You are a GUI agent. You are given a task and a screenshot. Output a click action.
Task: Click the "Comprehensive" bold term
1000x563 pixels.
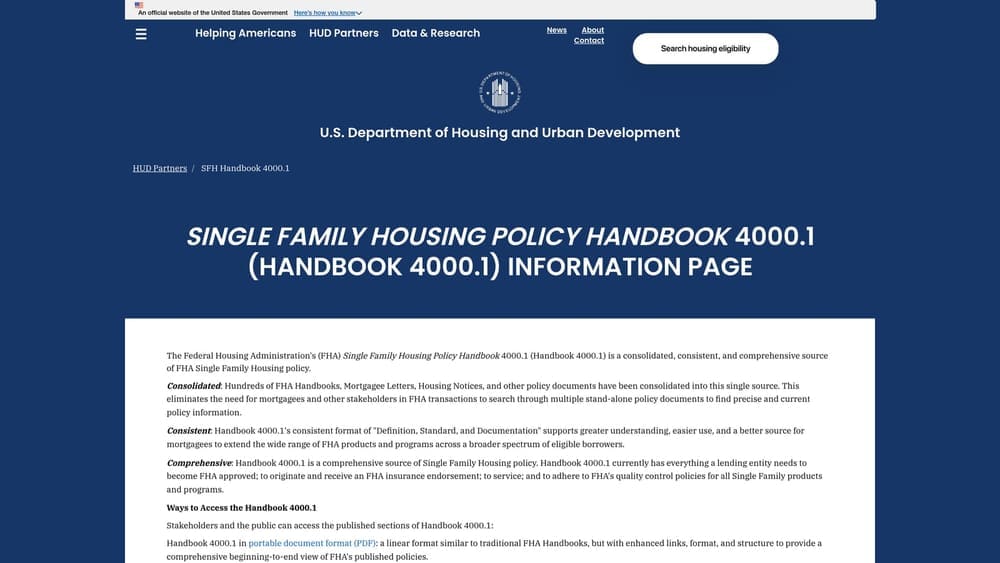pos(199,463)
